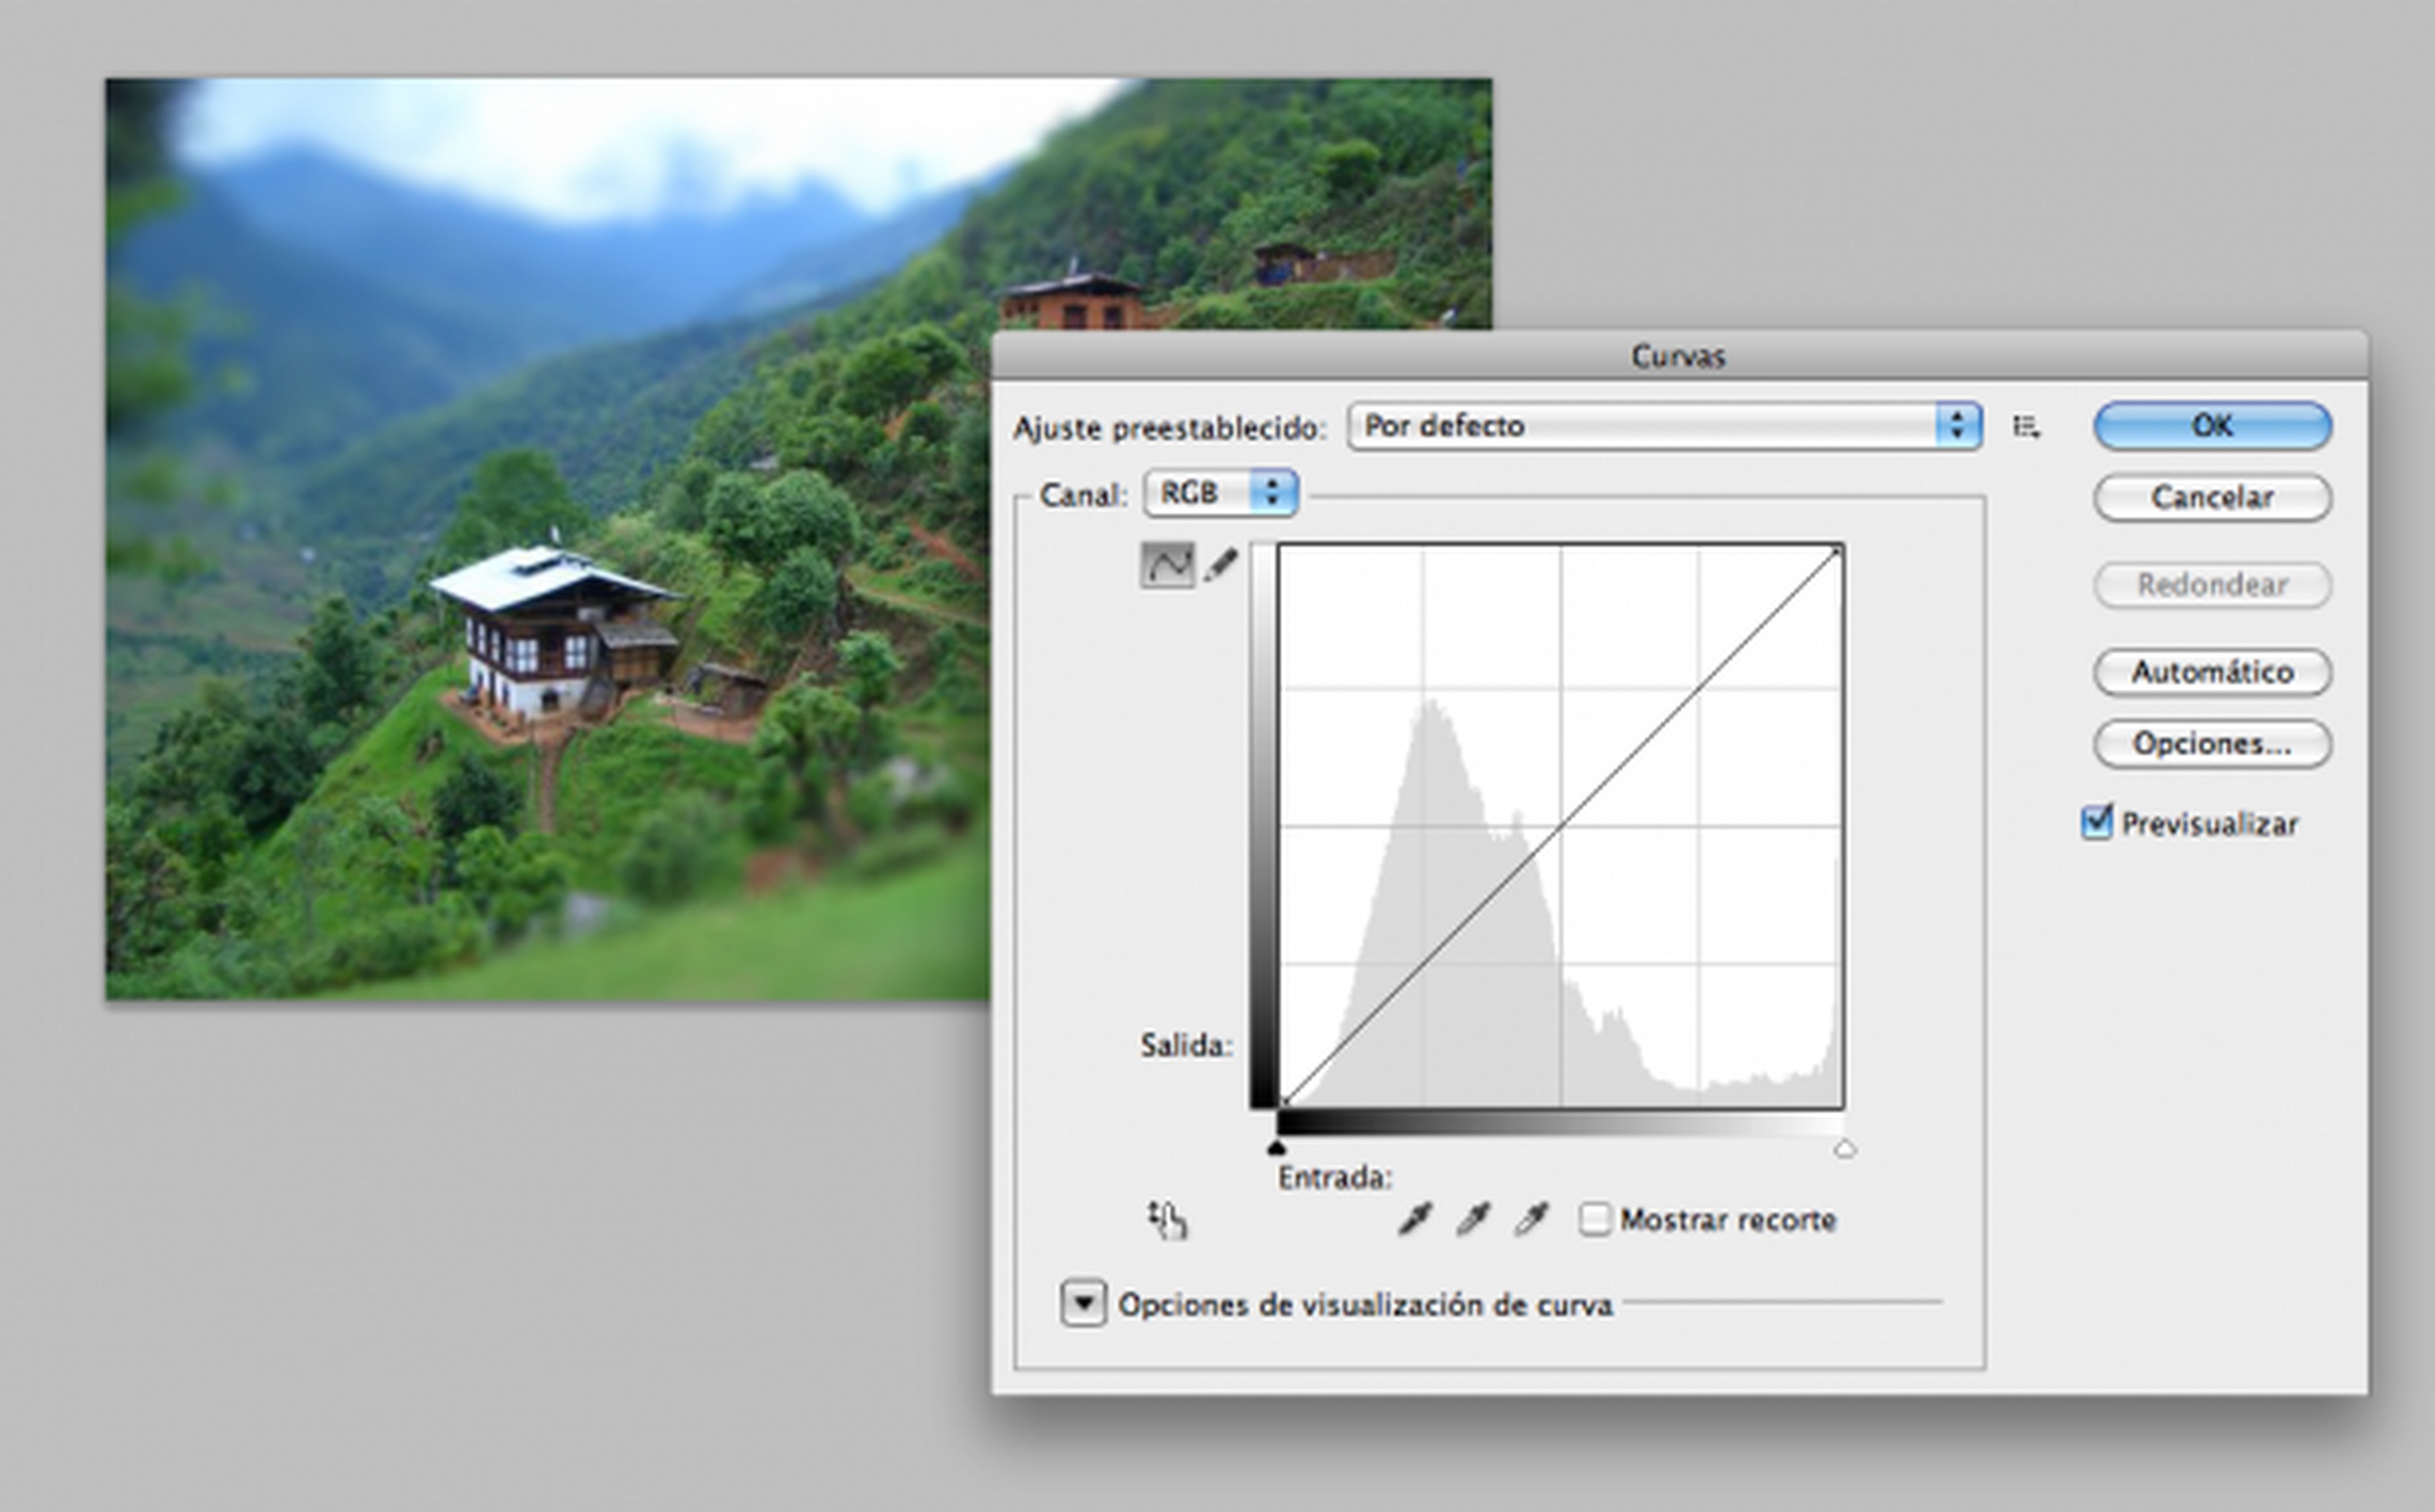Image resolution: width=2435 pixels, height=1512 pixels.
Task: Pick the white point eyedropper
Action: click(1531, 1219)
